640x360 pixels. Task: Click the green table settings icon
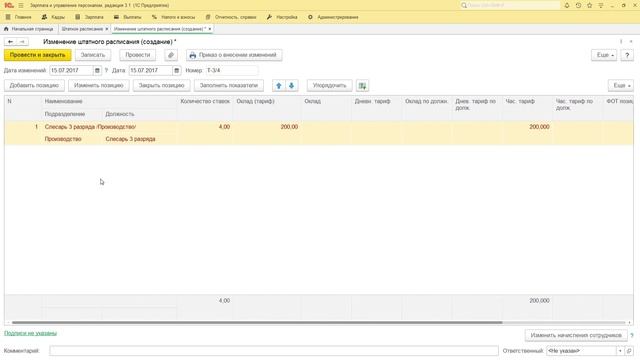click(362, 85)
